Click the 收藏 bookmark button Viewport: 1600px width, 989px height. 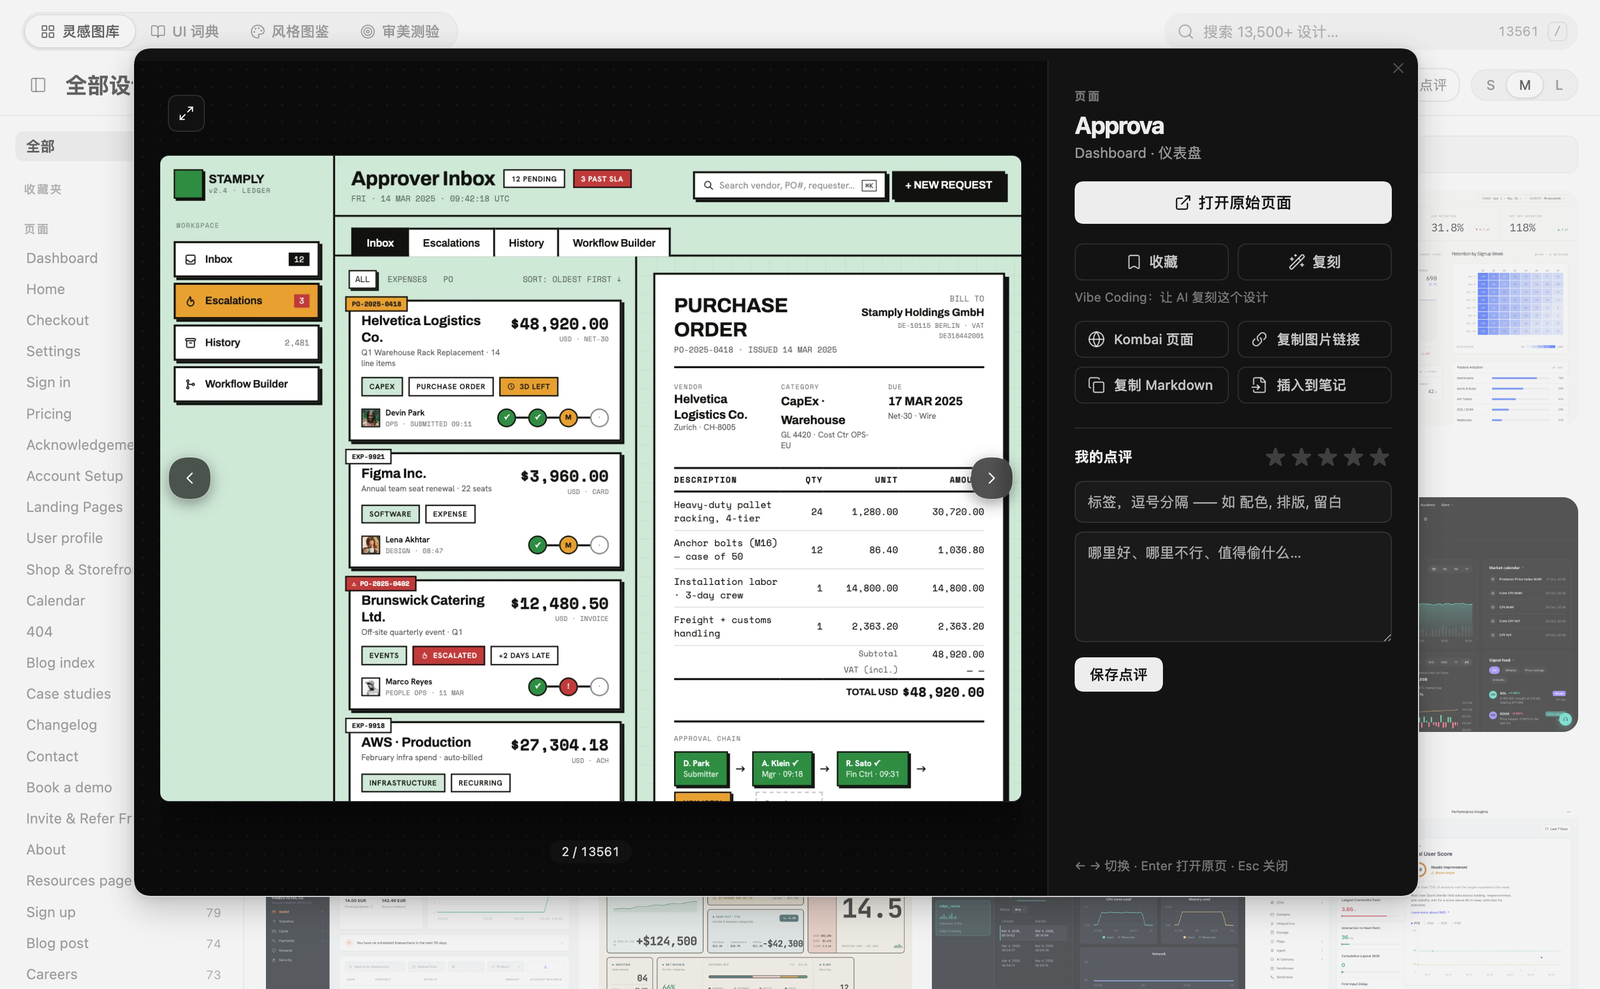pos(1151,262)
